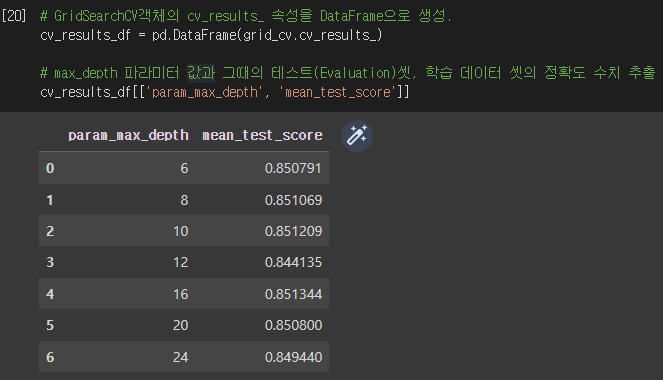The width and height of the screenshot is (663, 380).
Task: Click the mean_test_score column header
Action: tap(262, 135)
